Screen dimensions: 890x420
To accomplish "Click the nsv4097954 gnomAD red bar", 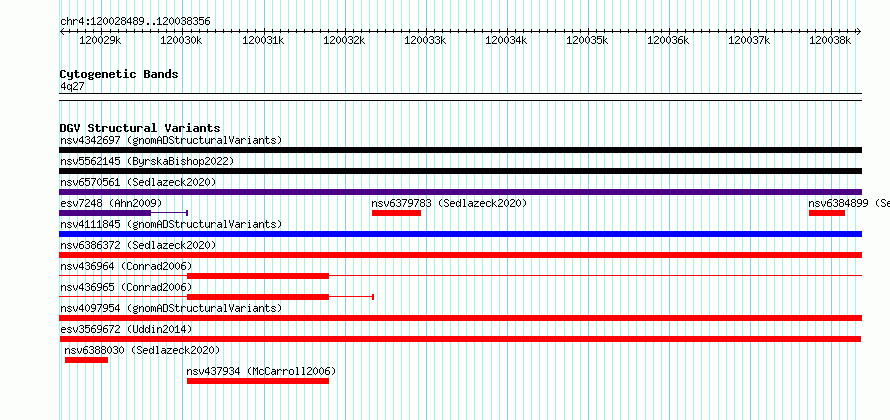I will coord(460,318).
